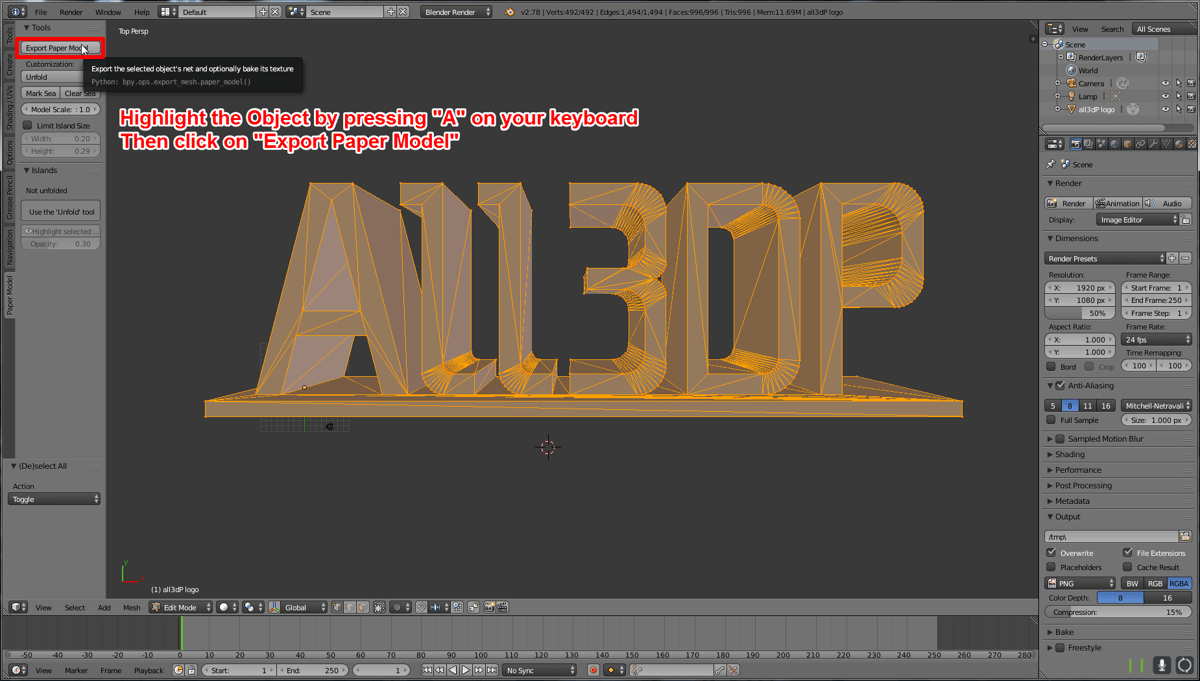Click the Mark Seam button
The image size is (1200, 681).
[x=41, y=93]
